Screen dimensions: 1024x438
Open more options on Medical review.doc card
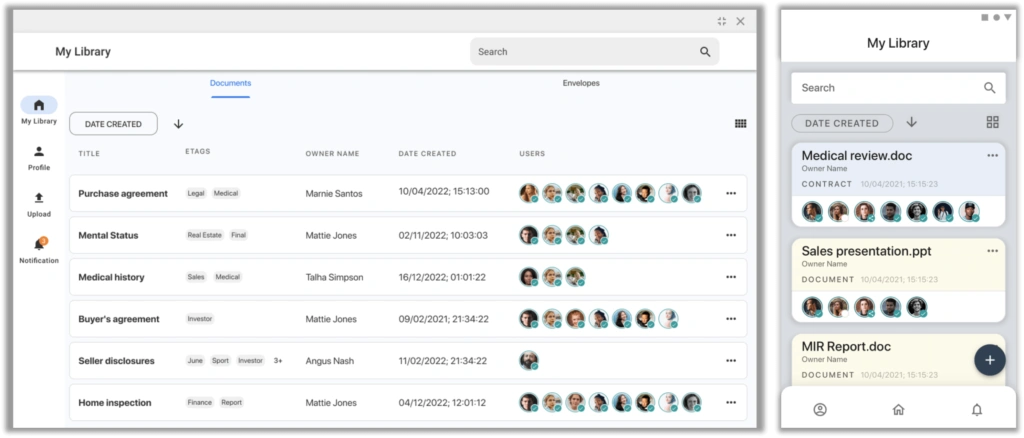tap(993, 155)
